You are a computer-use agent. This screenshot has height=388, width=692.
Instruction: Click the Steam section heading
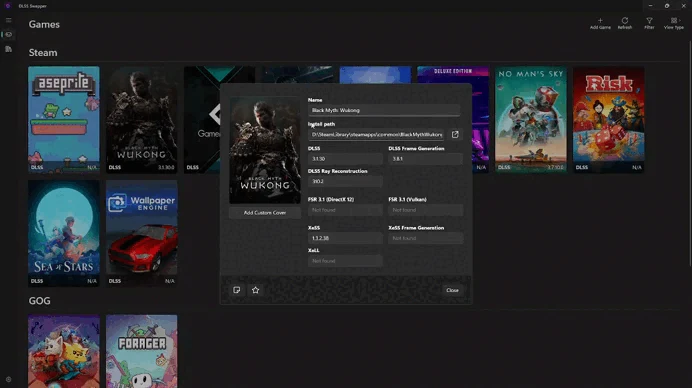(43, 53)
